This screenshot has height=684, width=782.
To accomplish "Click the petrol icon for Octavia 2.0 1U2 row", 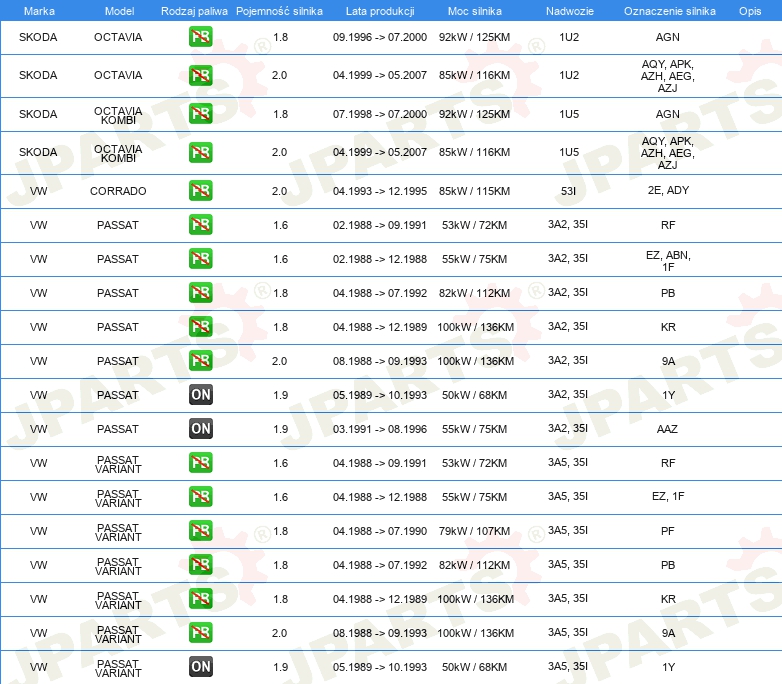I will tap(200, 75).
